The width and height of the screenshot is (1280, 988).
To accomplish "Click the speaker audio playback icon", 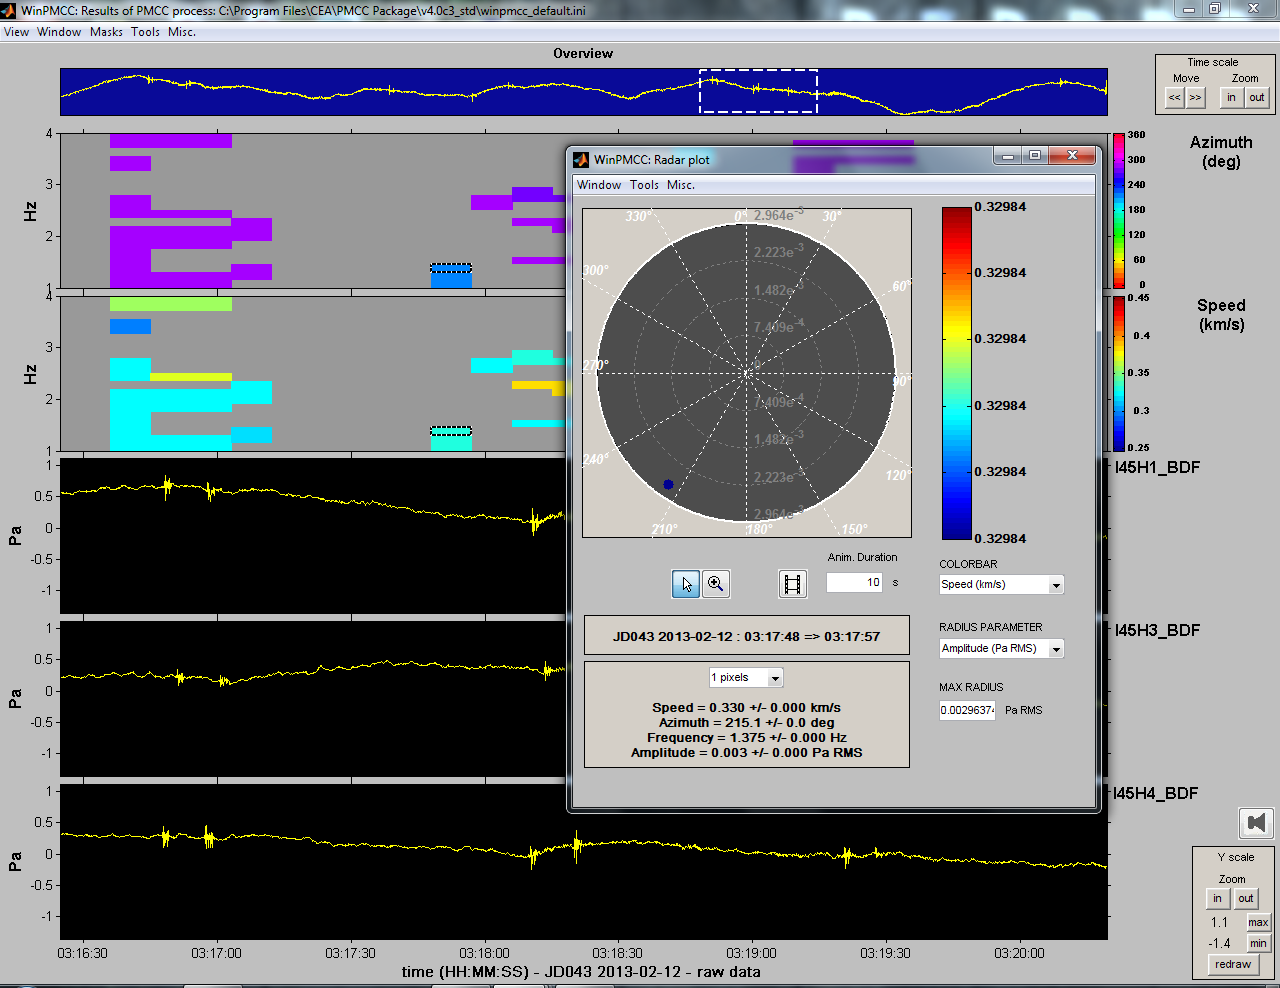I will pyautogui.click(x=1257, y=823).
